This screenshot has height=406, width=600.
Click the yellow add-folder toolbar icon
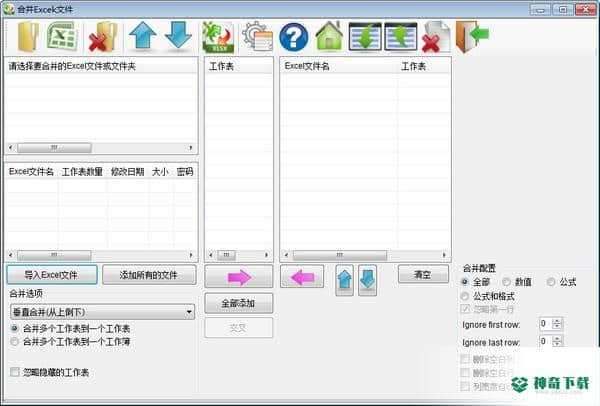pos(28,37)
